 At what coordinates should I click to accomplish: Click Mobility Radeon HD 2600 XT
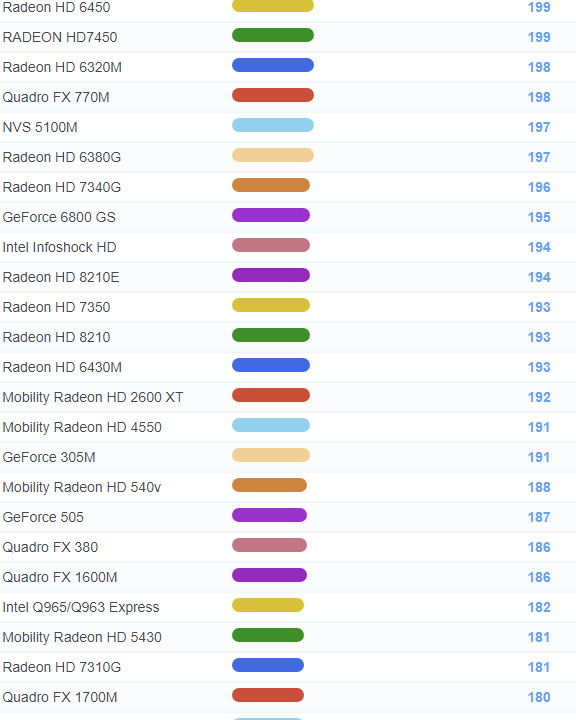click(93, 397)
